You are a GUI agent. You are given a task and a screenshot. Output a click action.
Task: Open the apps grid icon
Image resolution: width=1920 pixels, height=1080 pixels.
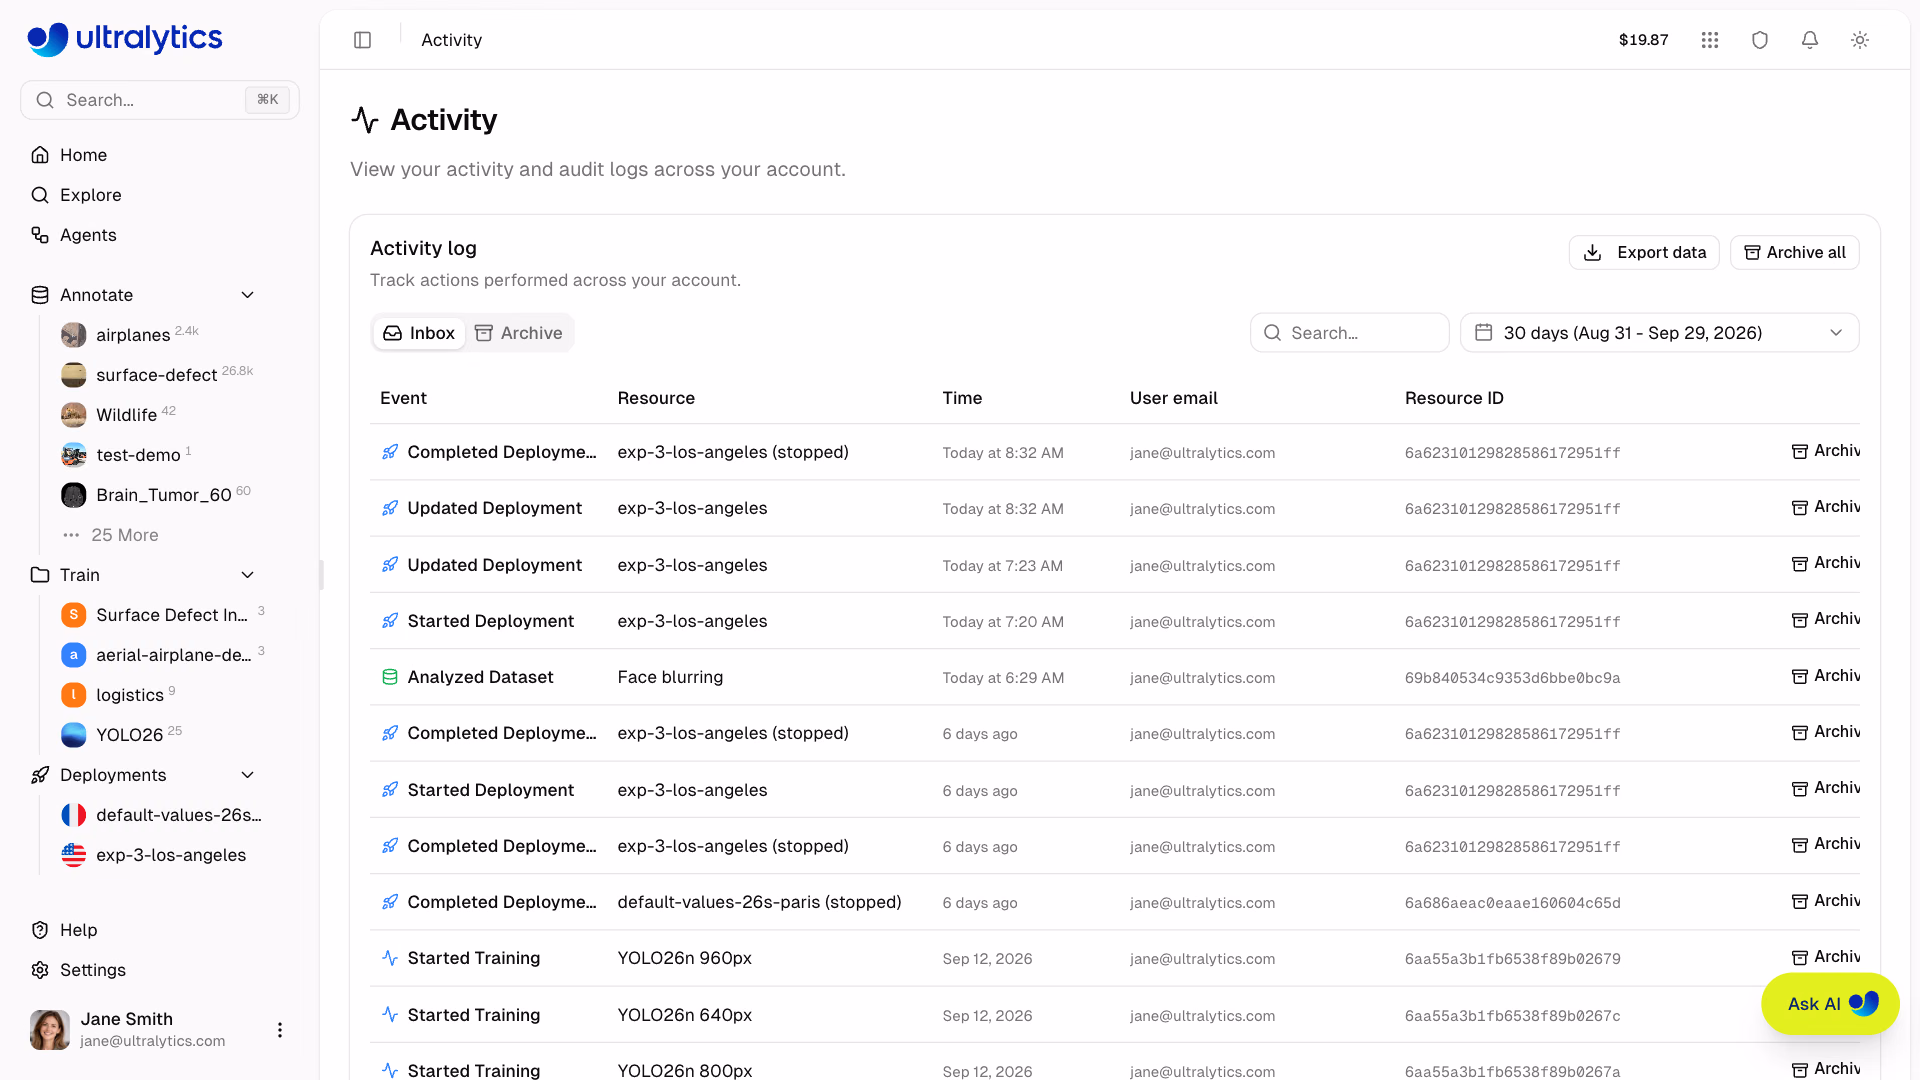(1710, 40)
